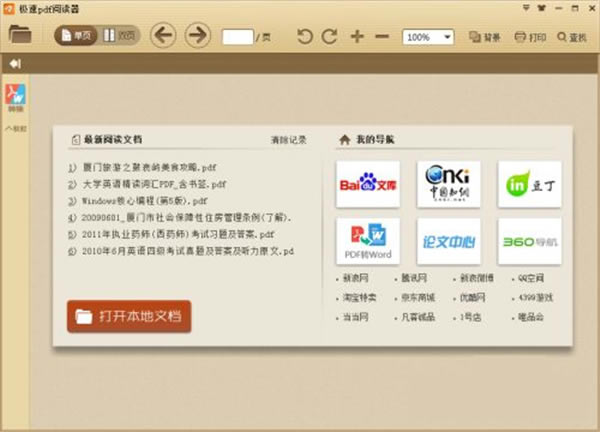Image resolution: width=600 pixels, height=432 pixels.
Task: Click the print (打印) button
Action: [x=530, y=37]
